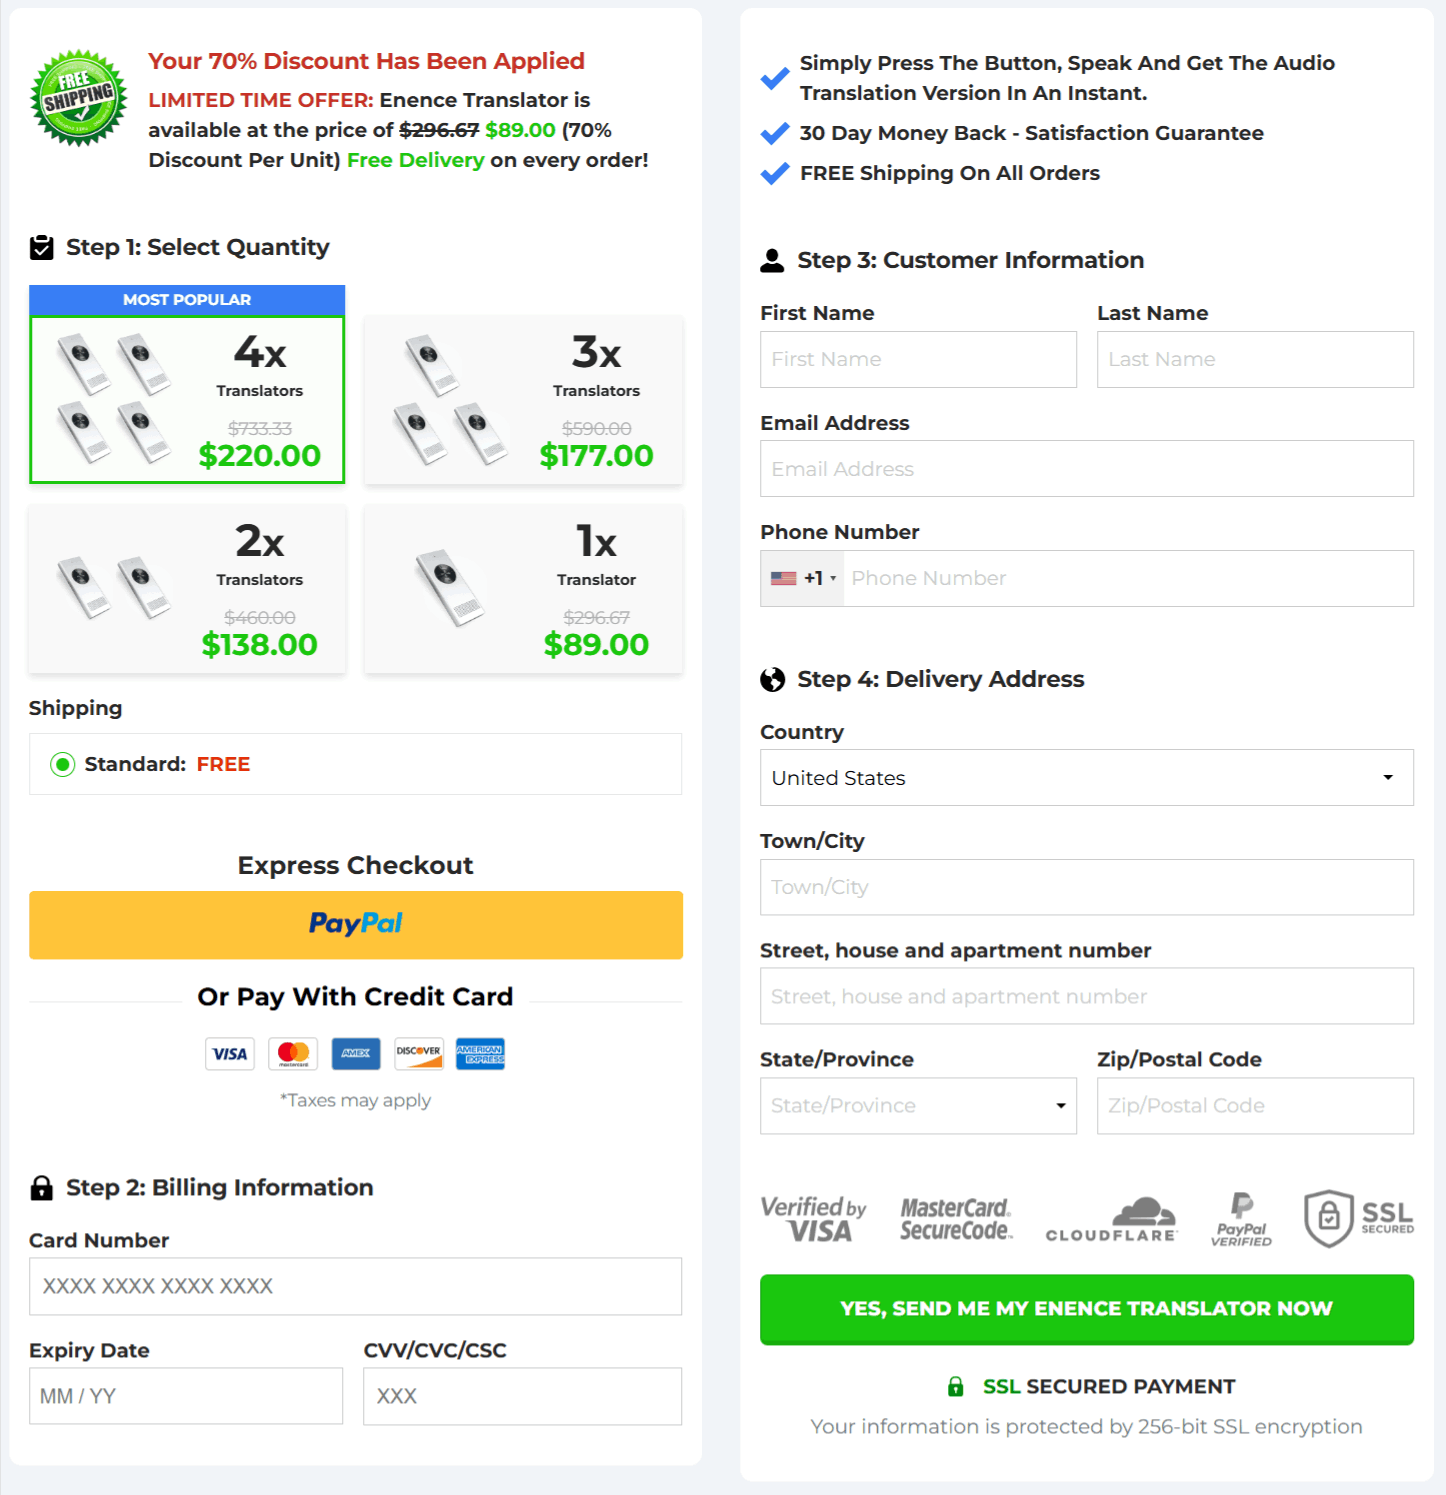Viewport: 1446px width, 1495px height.
Task: Click the Mastercard payment icon
Action: point(293,1053)
